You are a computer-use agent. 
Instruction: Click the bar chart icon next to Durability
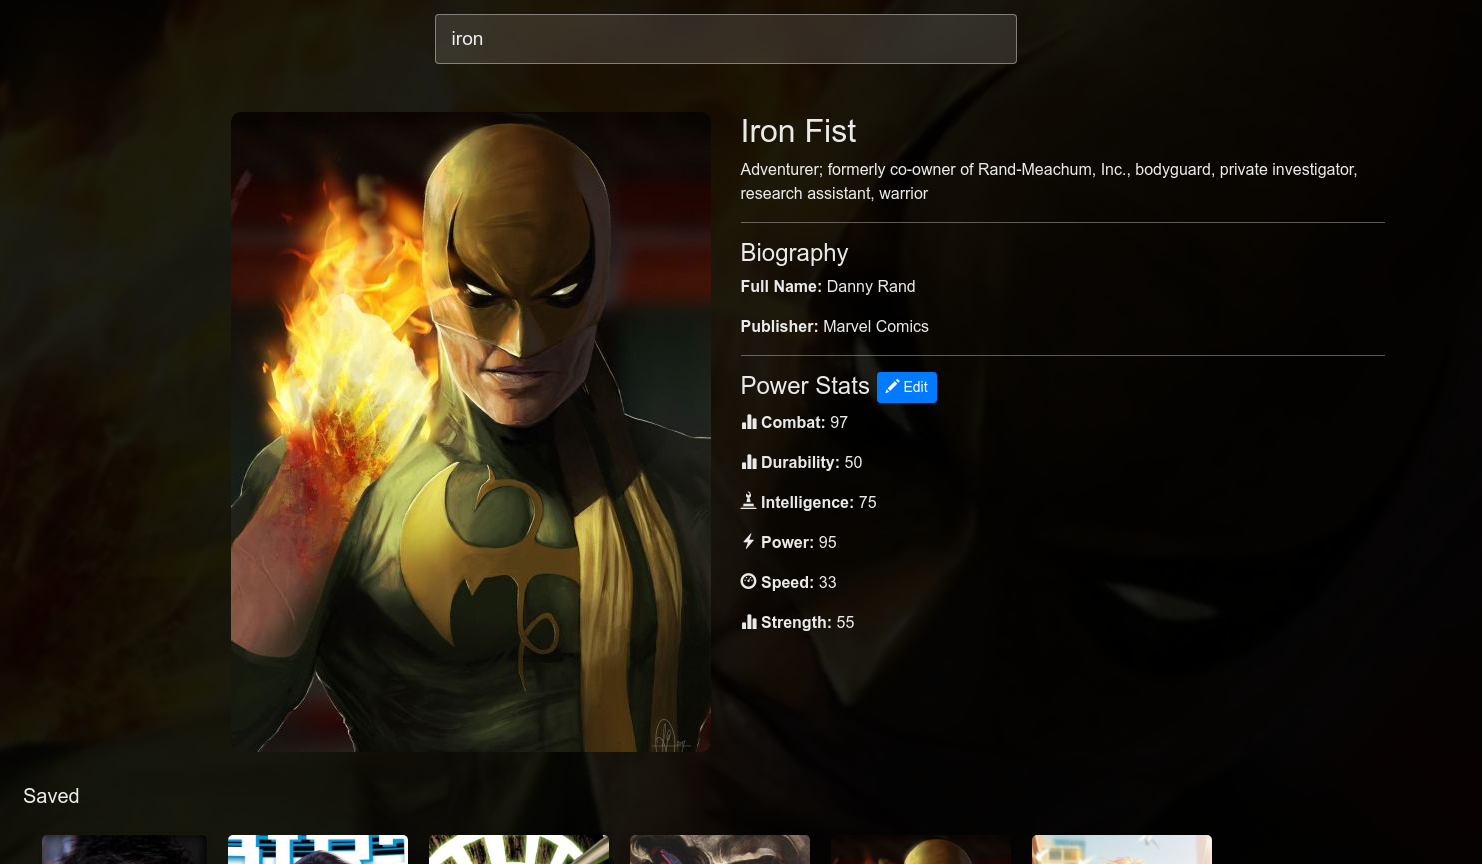click(x=749, y=462)
